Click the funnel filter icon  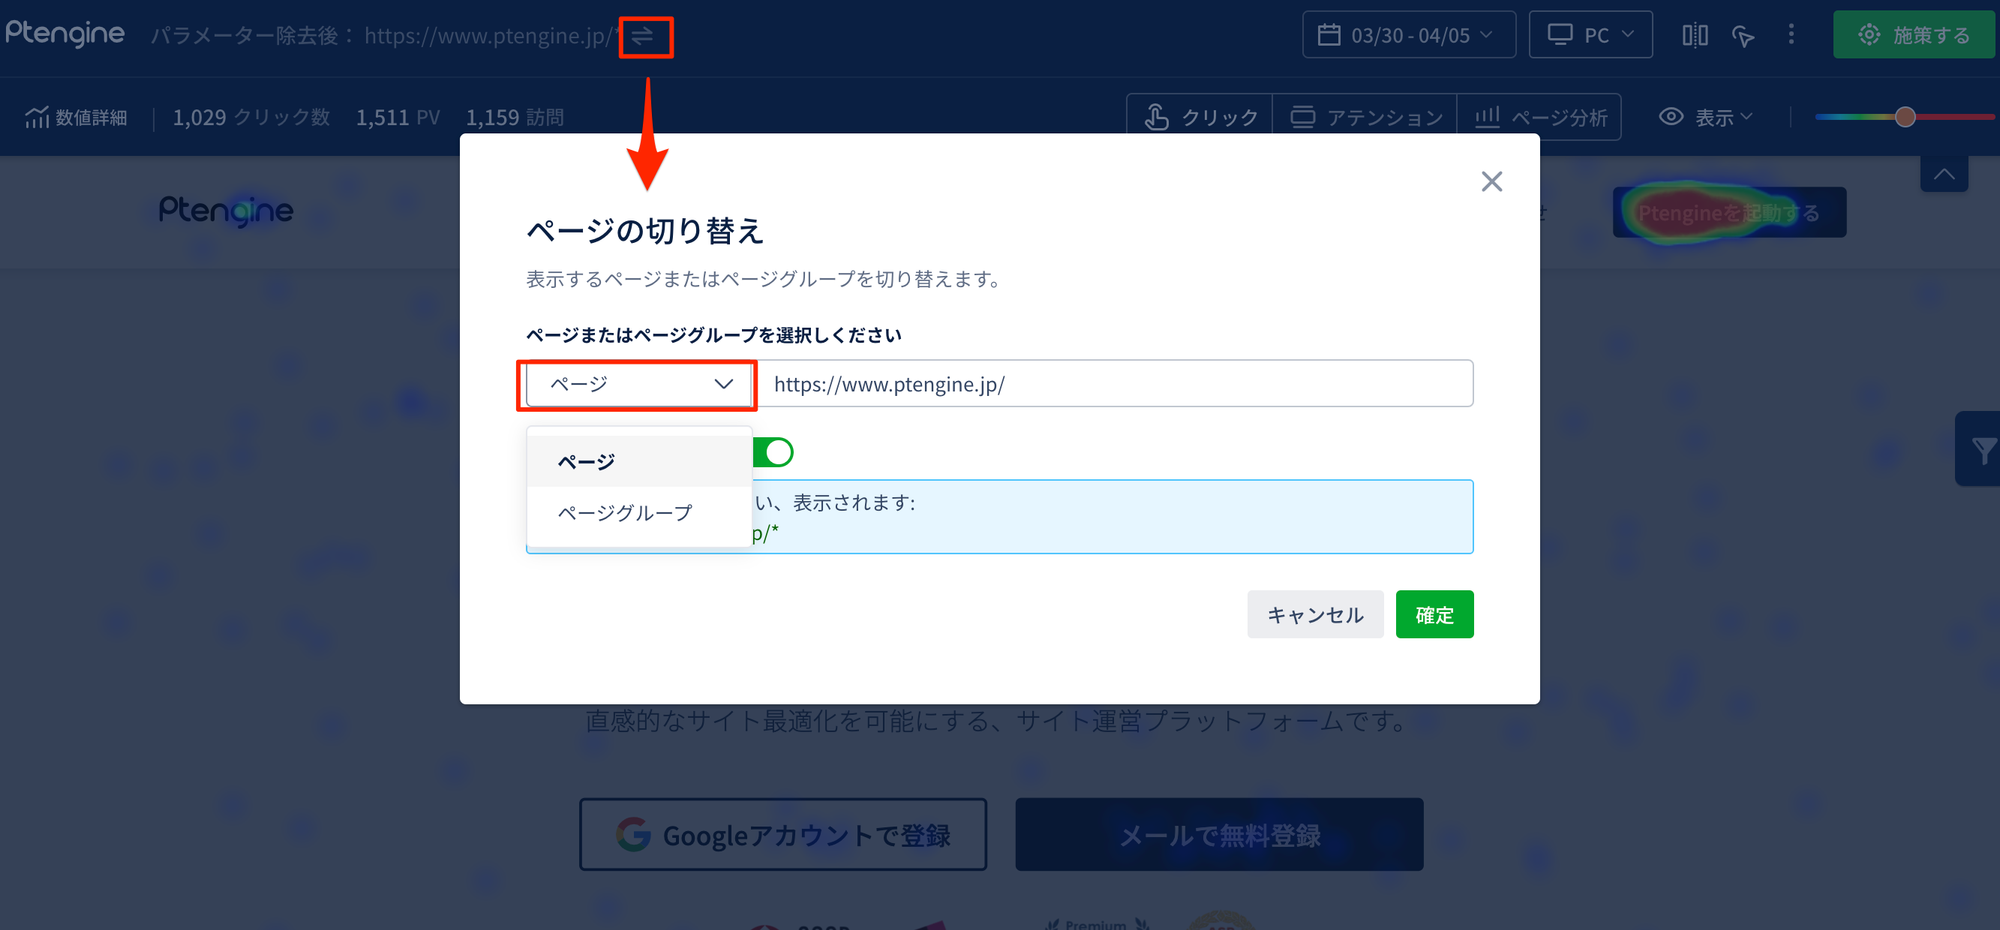1982,450
